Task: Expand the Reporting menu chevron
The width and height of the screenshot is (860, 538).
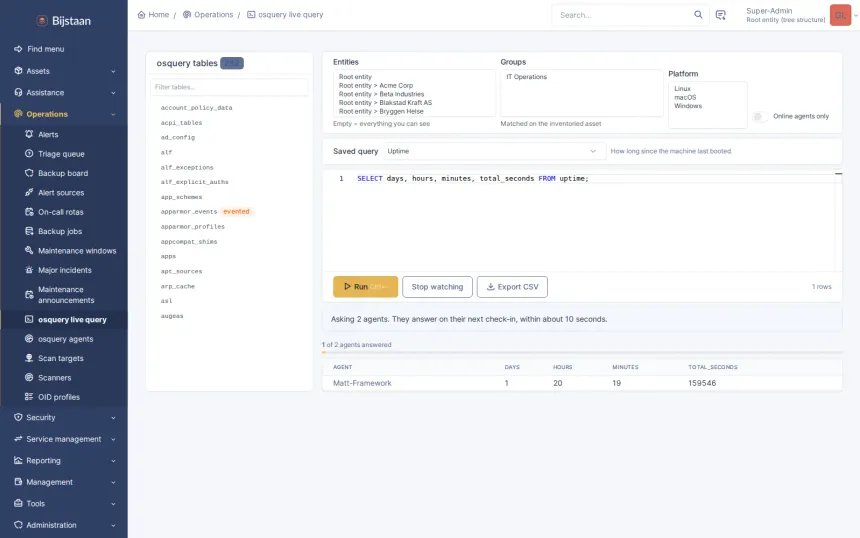Action: [x=113, y=461]
